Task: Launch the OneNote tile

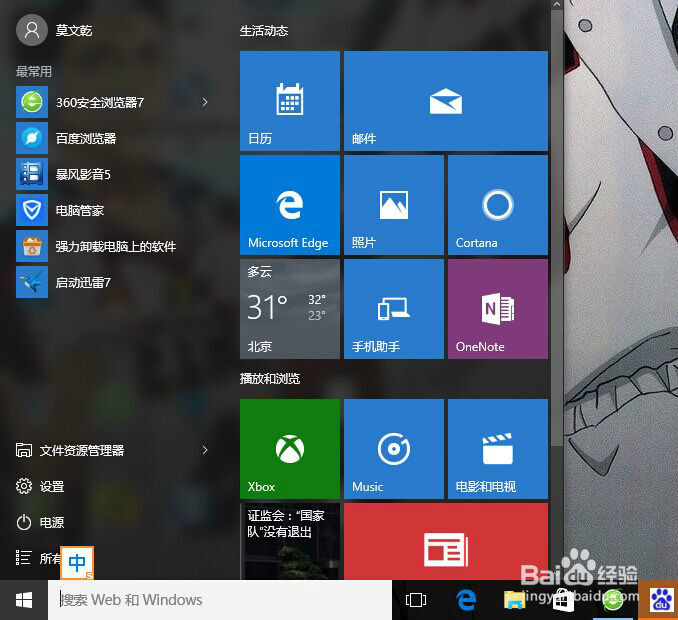Action: coord(498,309)
